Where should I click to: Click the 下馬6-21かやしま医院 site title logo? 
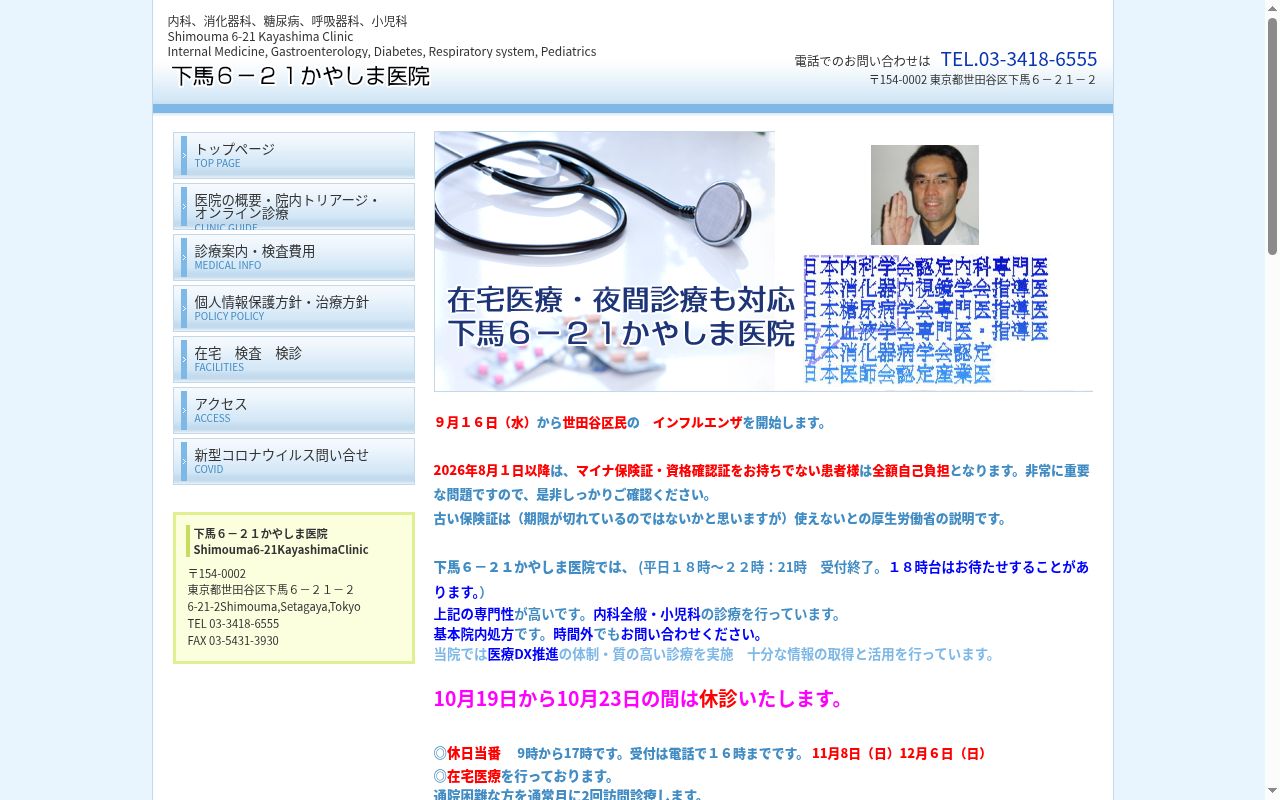301,76
